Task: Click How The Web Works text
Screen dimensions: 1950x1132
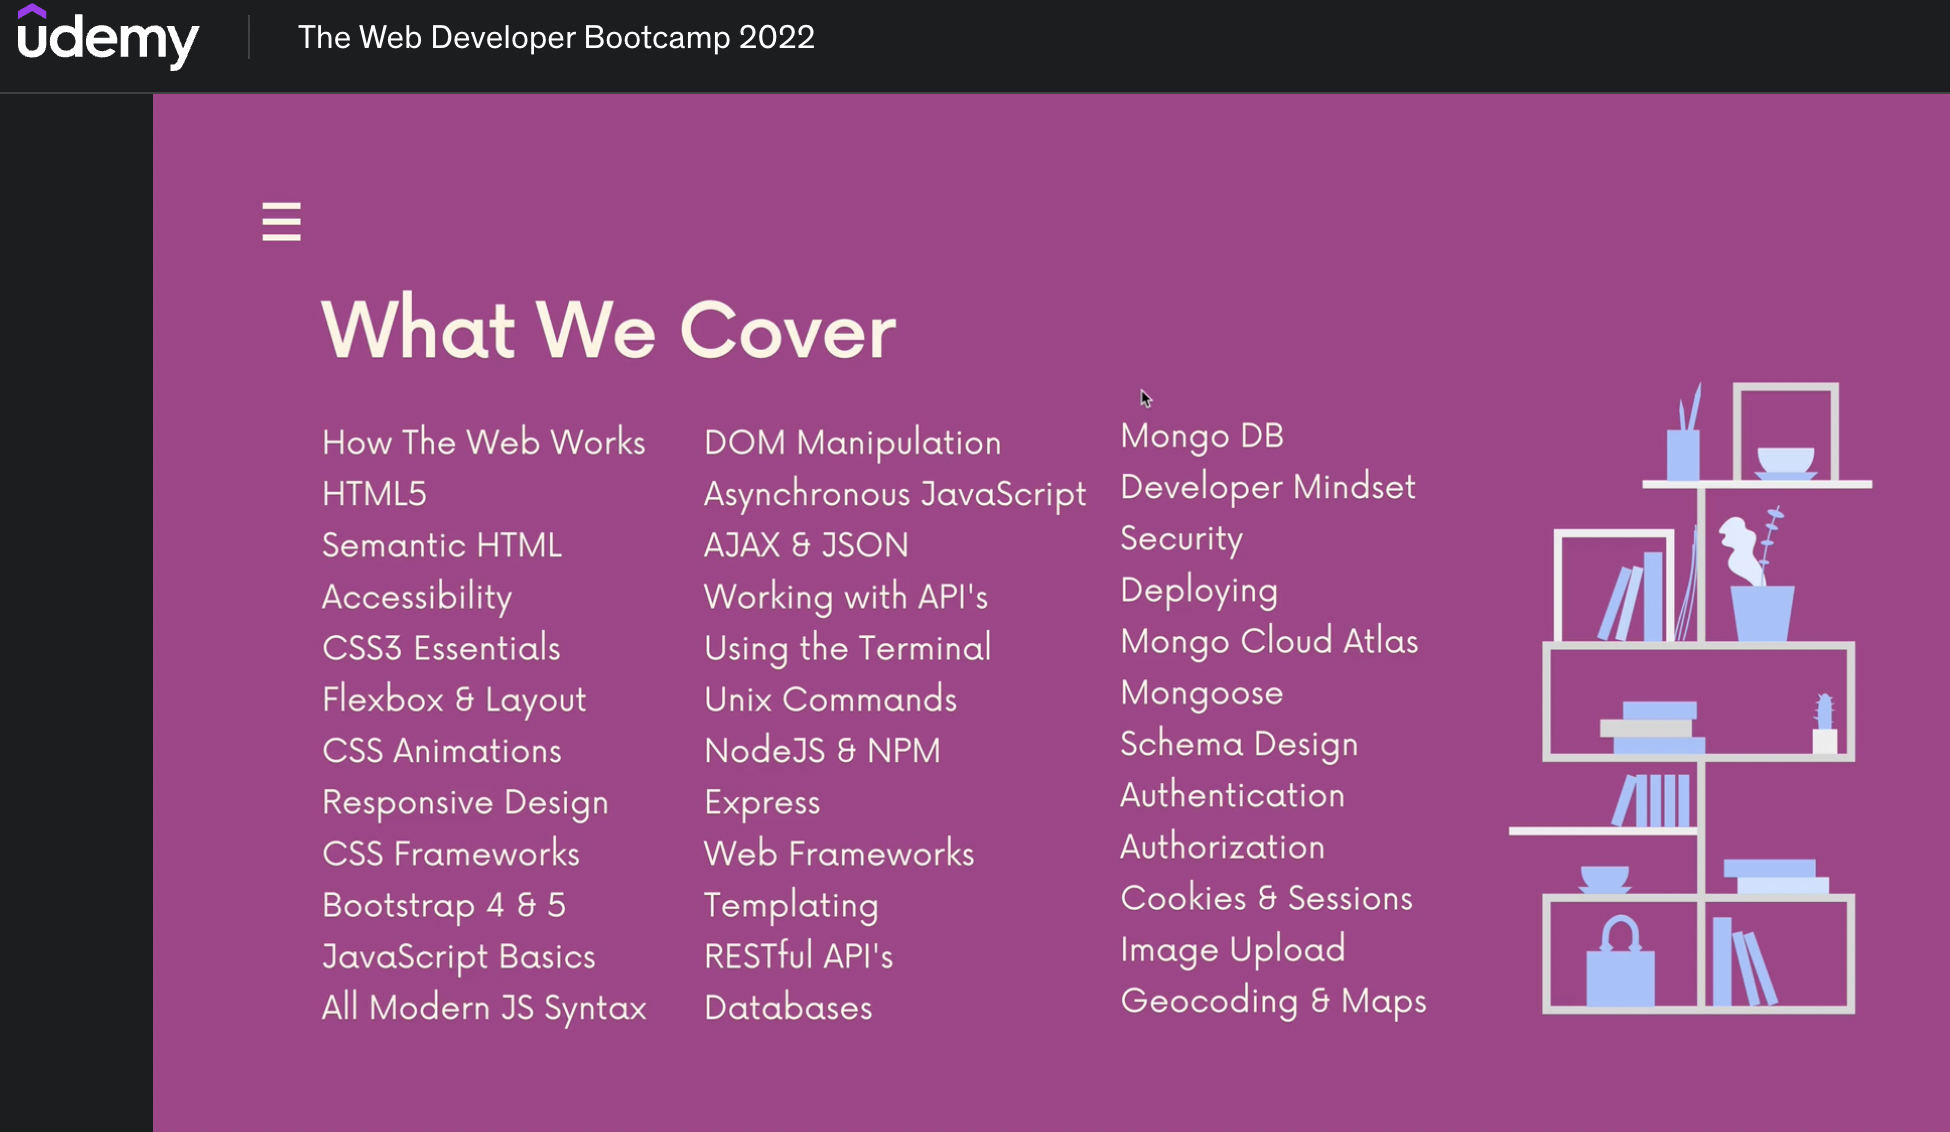Action: point(483,442)
